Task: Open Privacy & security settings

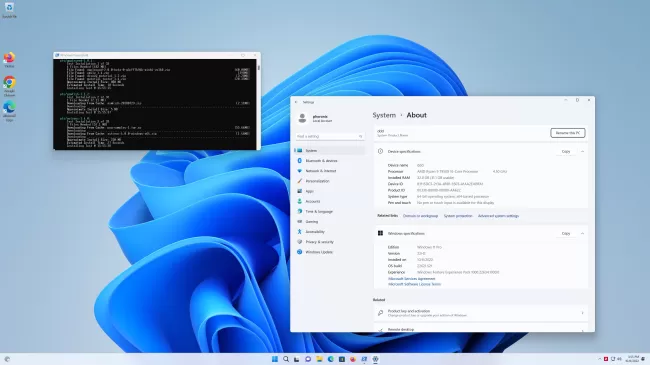Action: (330, 242)
